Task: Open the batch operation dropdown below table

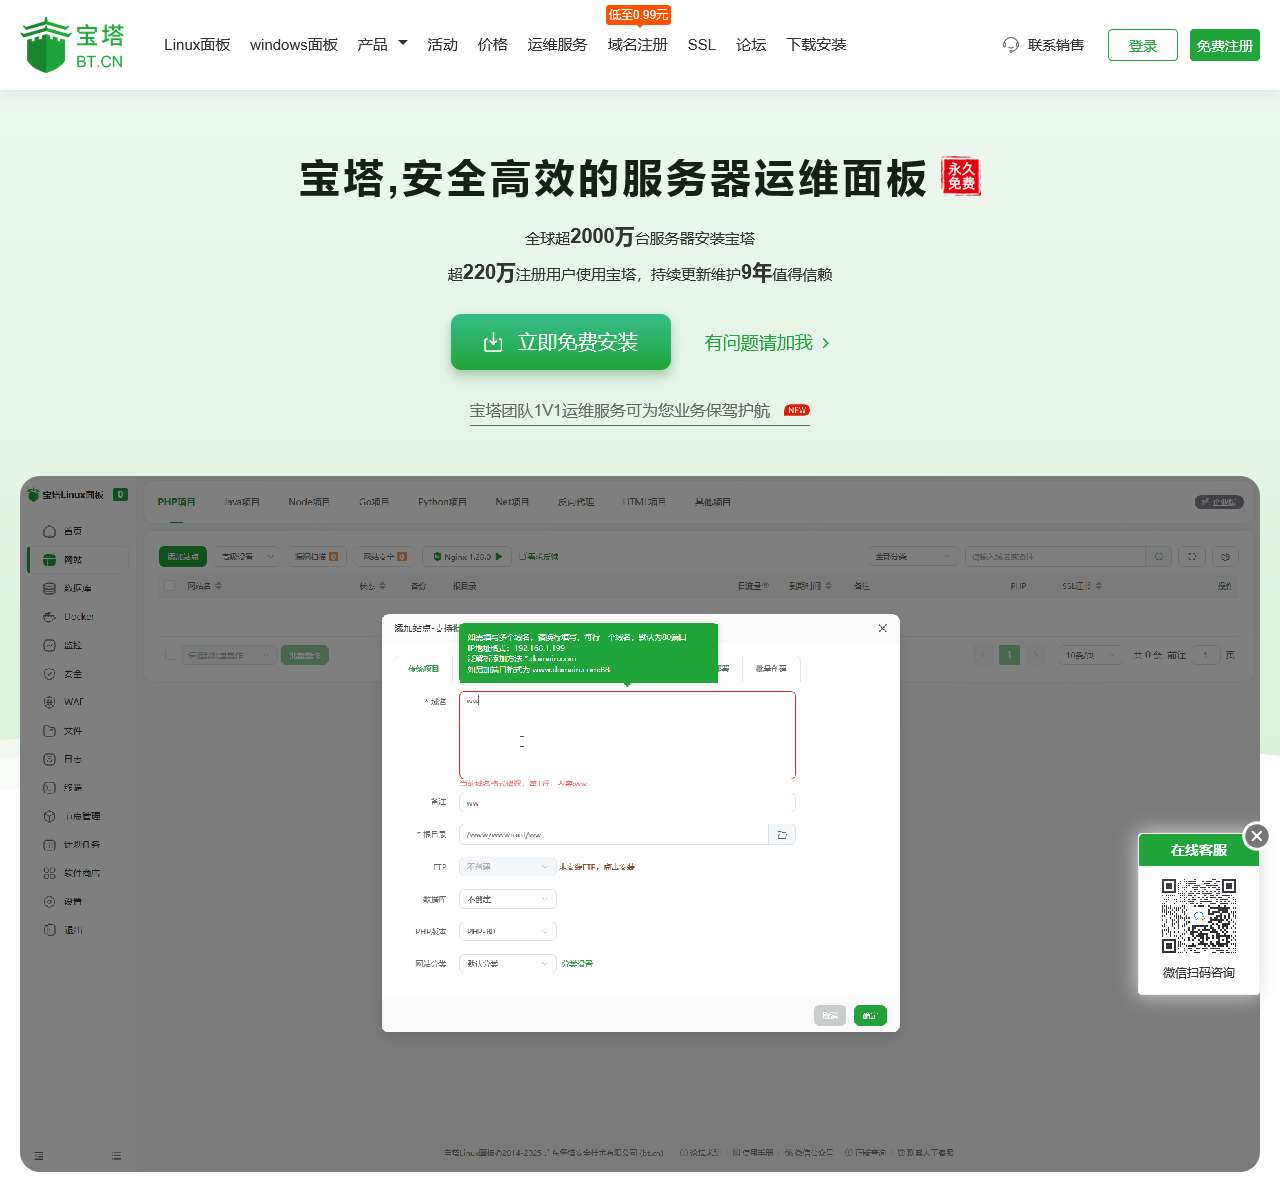Action: [229, 655]
